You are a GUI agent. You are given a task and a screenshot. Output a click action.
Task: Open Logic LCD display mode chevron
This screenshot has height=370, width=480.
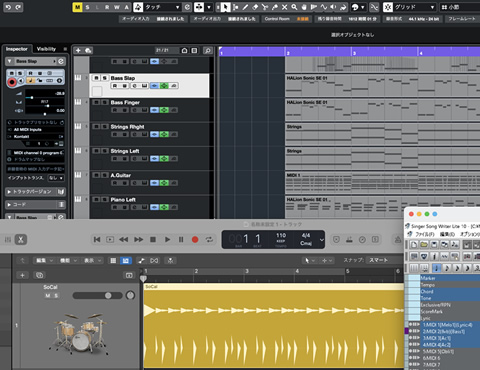(321, 239)
